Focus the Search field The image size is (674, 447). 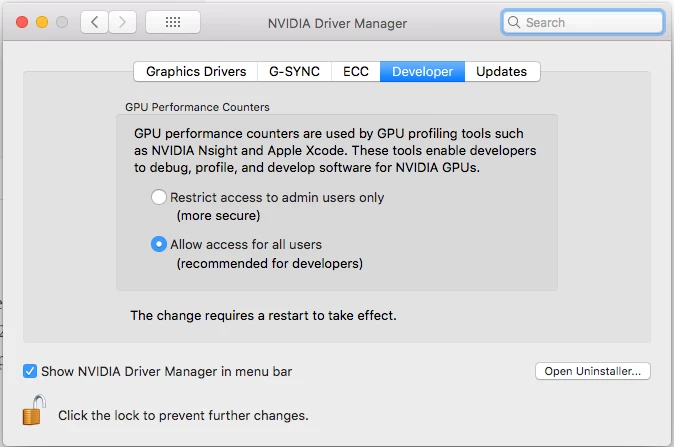(583, 22)
